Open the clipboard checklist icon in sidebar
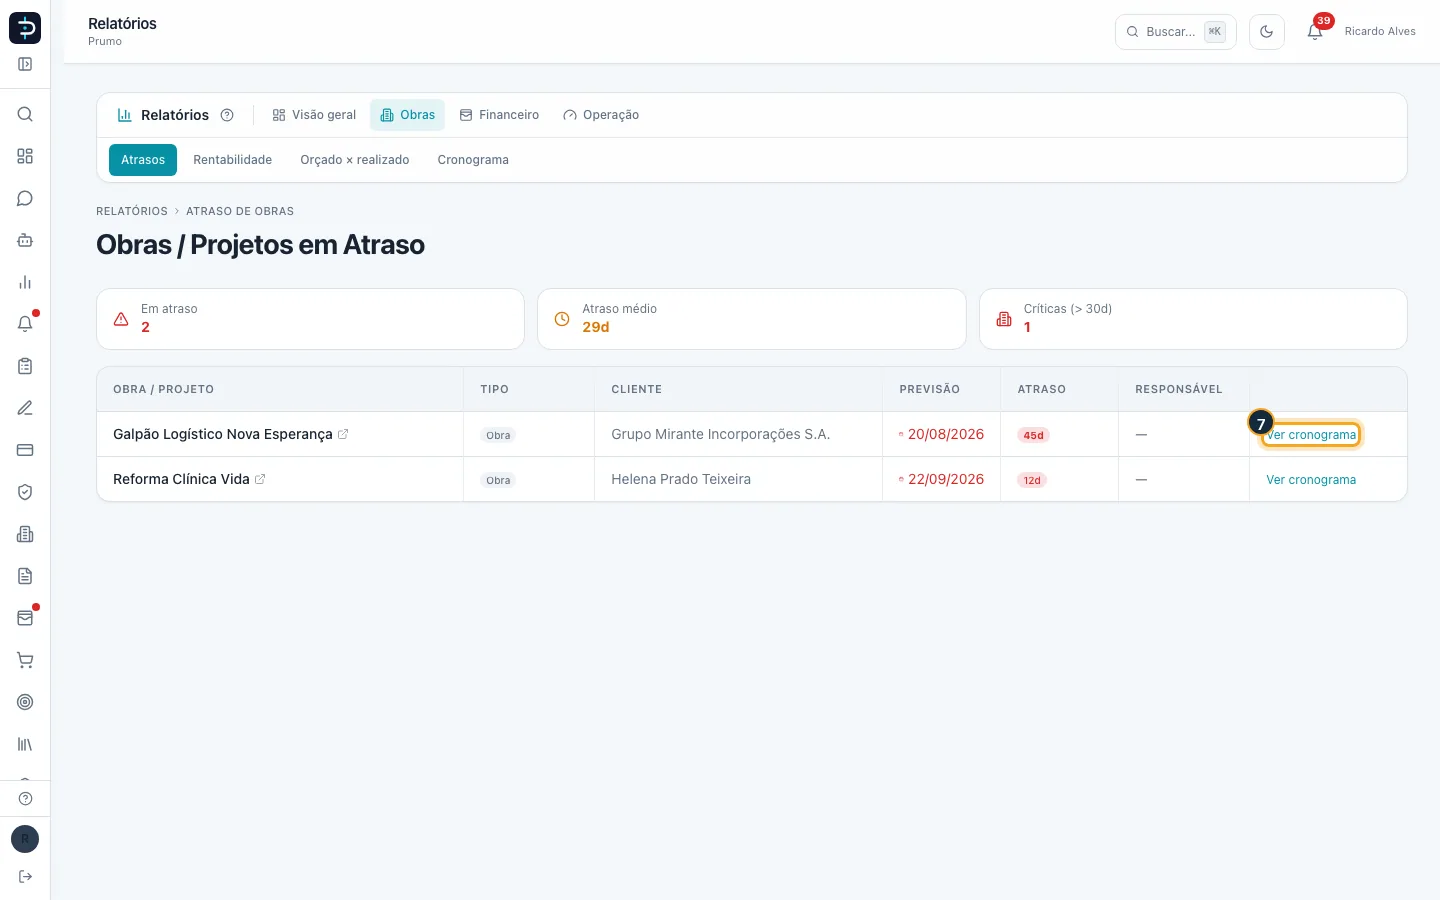The width and height of the screenshot is (1440, 900). point(25,366)
